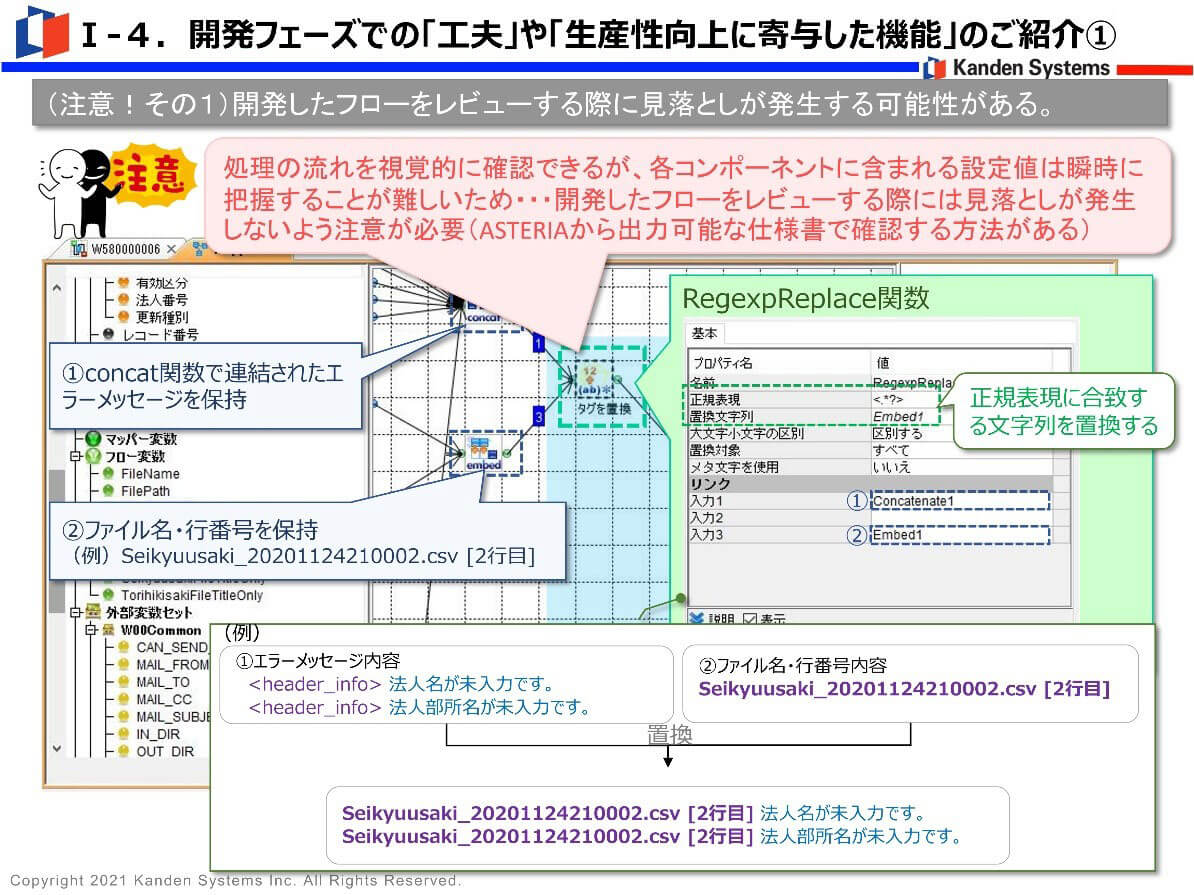Click the yellow icon beside MAIL_FROM
The height and width of the screenshot is (895, 1194).
point(123,664)
